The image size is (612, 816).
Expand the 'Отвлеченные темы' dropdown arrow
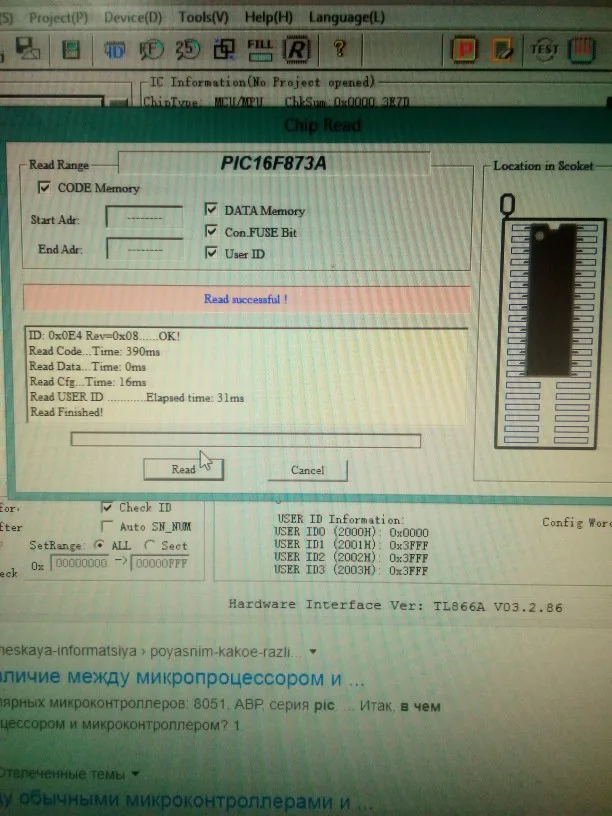point(135,774)
